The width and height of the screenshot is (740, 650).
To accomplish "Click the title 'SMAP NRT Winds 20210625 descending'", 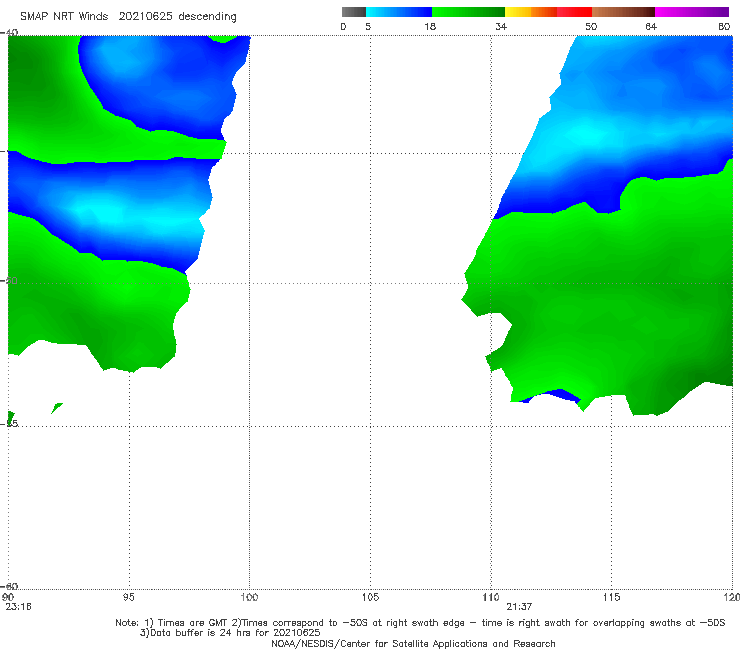I will 128,16.
